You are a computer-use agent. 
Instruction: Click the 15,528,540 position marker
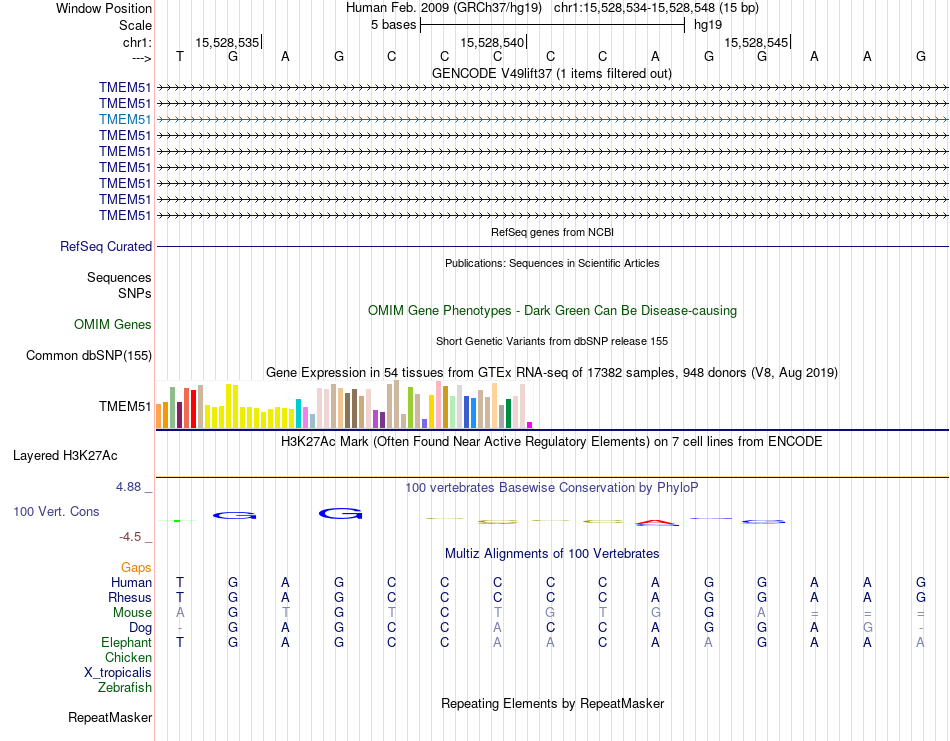click(x=492, y=42)
